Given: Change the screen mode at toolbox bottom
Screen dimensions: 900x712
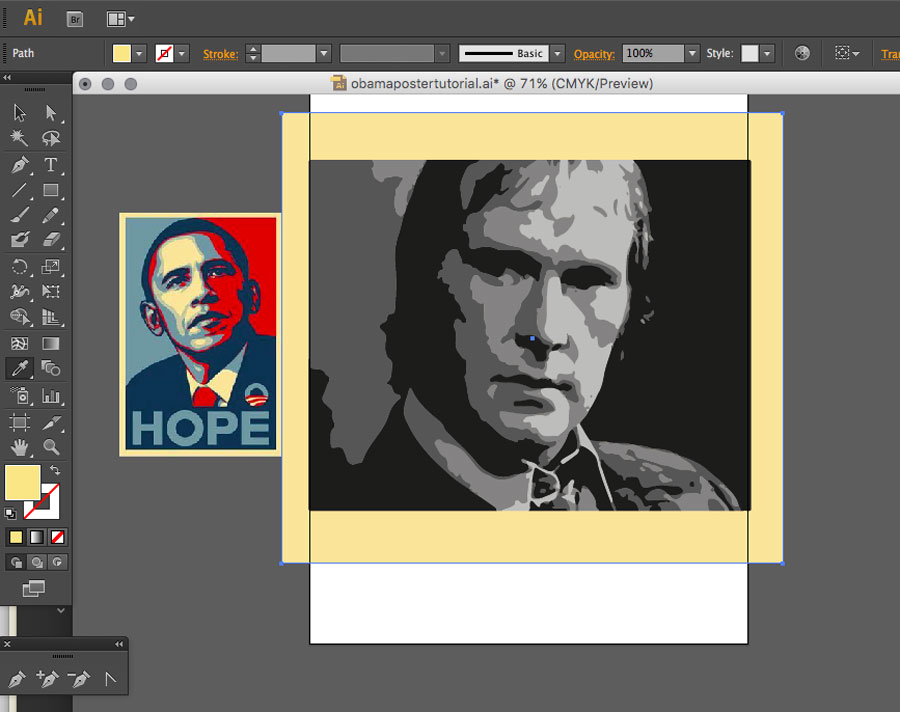Looking at the screenshot, I should pos(33,588).
